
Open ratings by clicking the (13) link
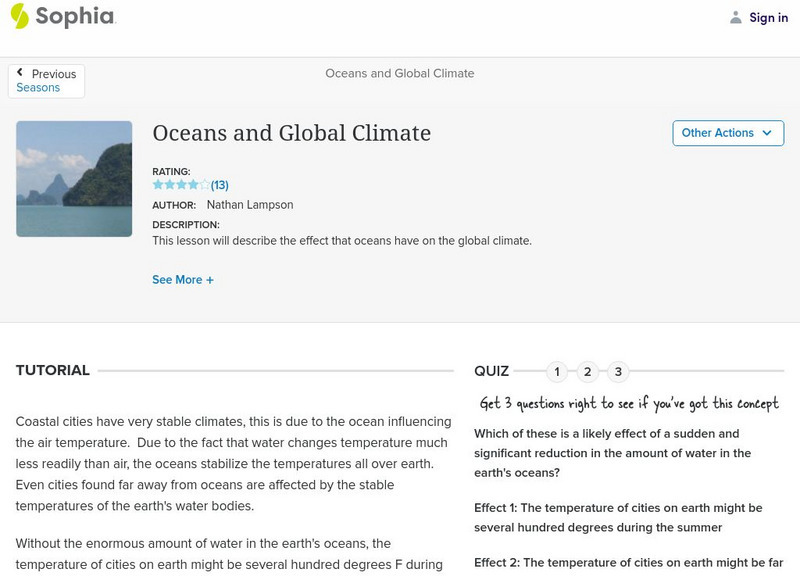click(219, 184)
